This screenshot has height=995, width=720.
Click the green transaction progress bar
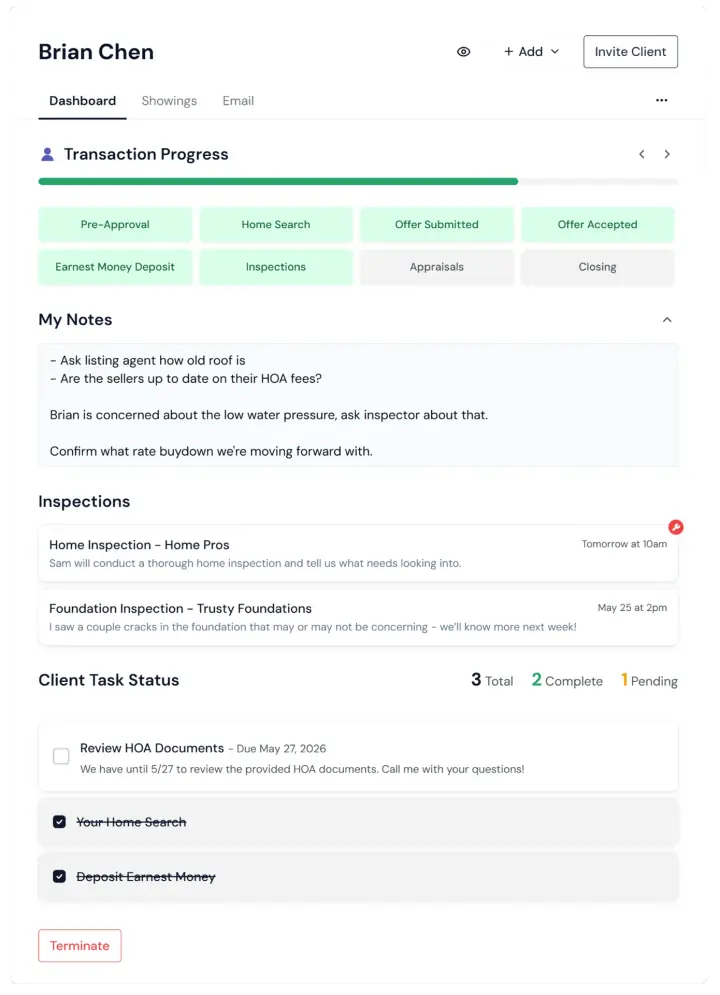click(278, 181)
